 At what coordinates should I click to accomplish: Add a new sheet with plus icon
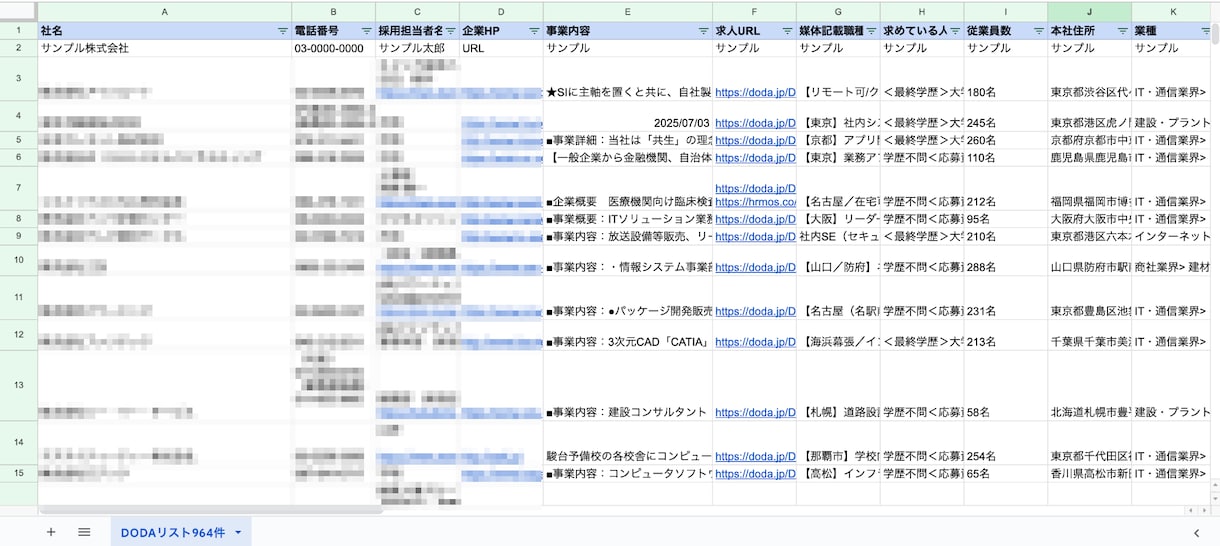click(51, 532)
